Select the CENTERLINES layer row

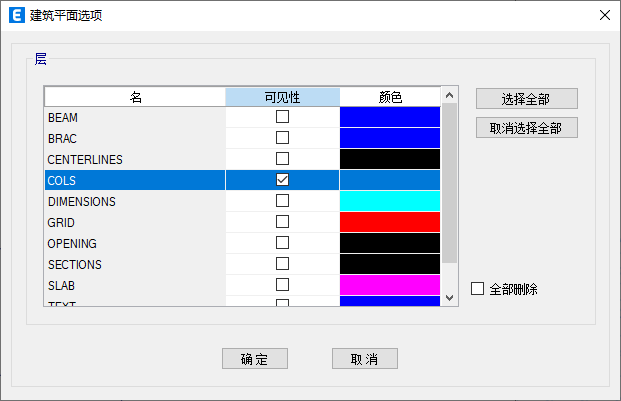[x=135, y=159]
